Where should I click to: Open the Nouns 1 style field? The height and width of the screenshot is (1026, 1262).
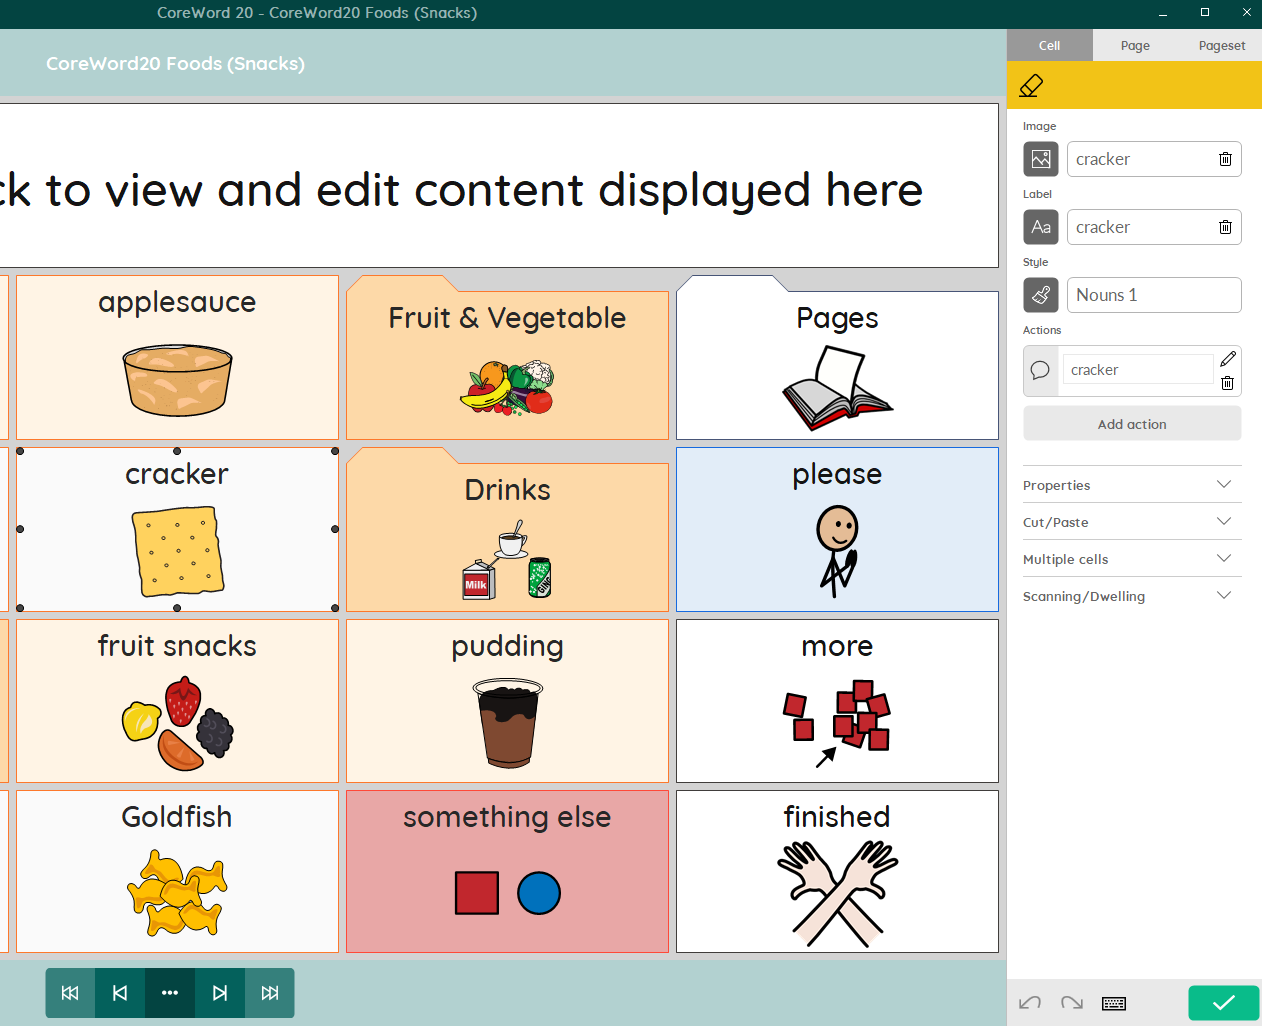[1154, 295]
